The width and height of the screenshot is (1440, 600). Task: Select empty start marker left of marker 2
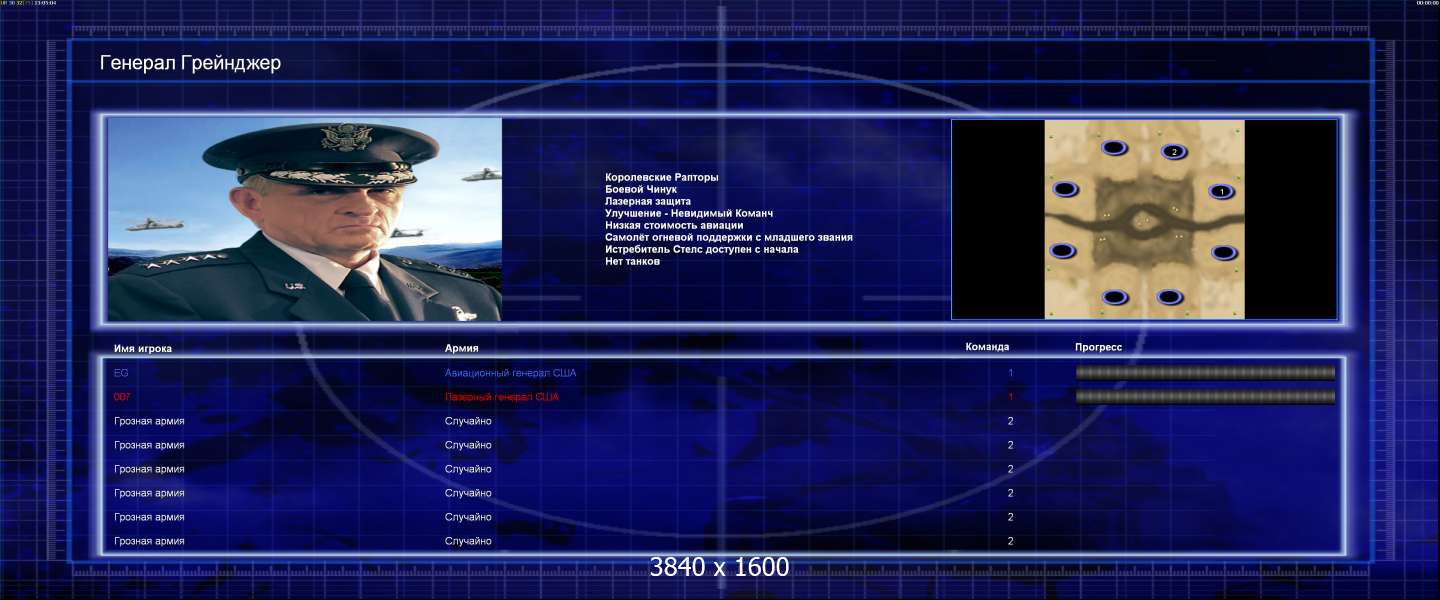1114,148
